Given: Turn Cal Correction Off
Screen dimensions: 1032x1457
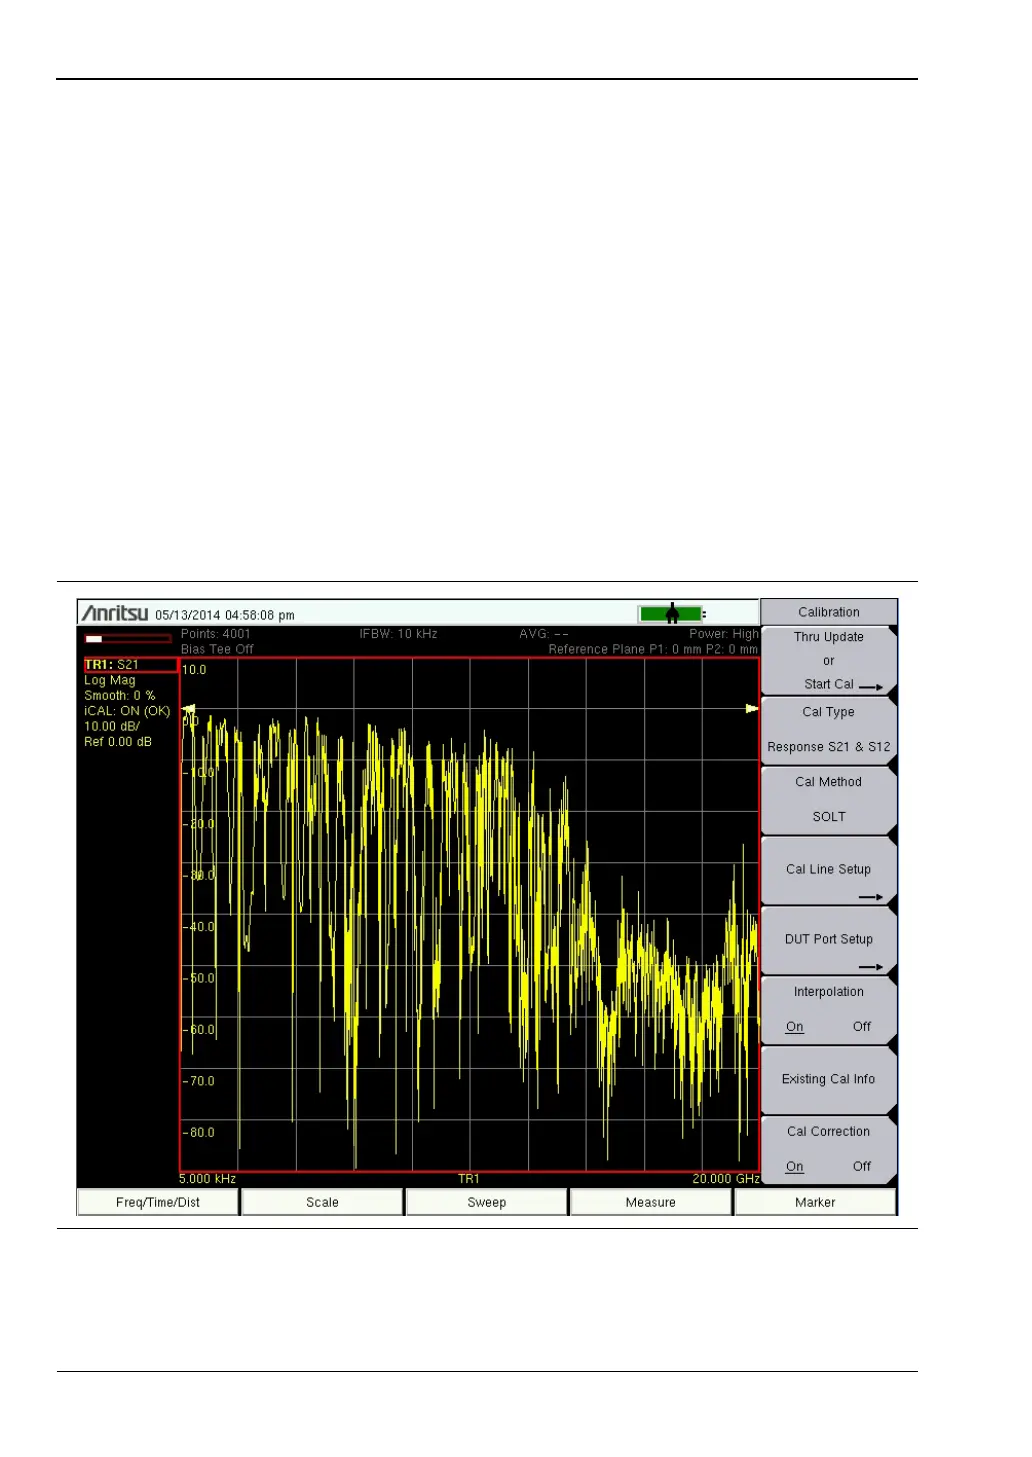Looking at the screenshot, I should (861, 1167).
